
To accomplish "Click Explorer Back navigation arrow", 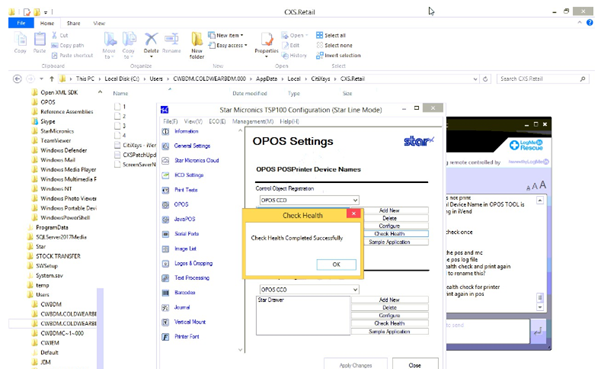I will 17,79.
